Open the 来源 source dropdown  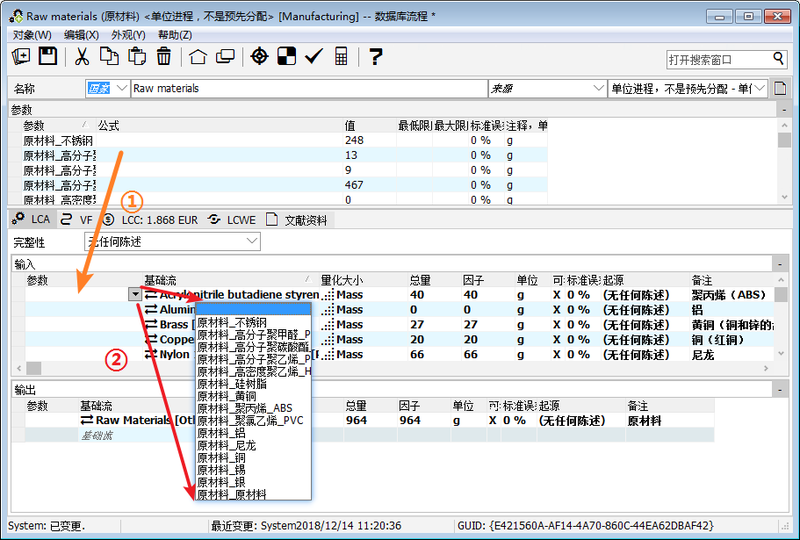coord(598,89)
